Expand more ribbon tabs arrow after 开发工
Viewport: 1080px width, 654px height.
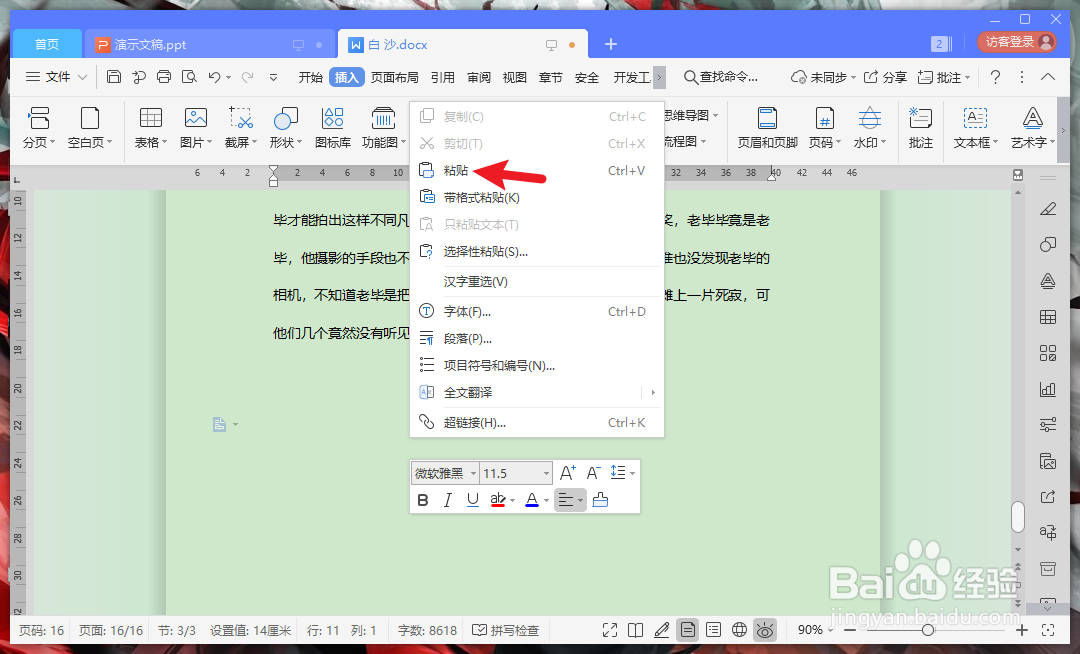coord(659,77)
